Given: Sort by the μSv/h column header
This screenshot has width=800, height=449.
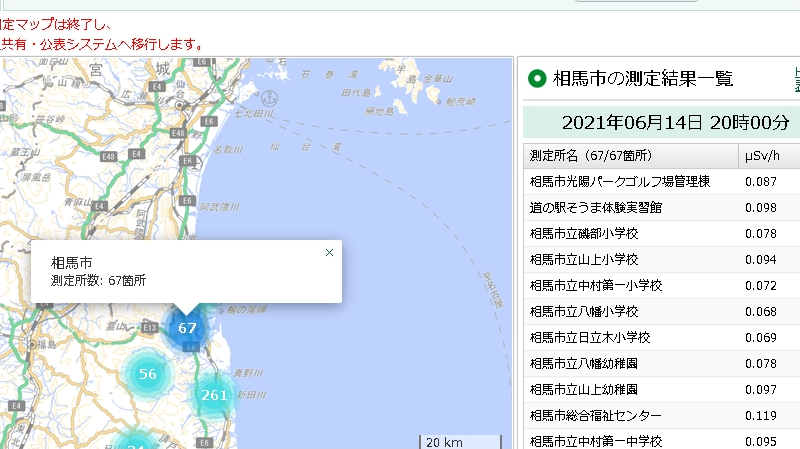Looking at the screenshot, I should point(762,156).
